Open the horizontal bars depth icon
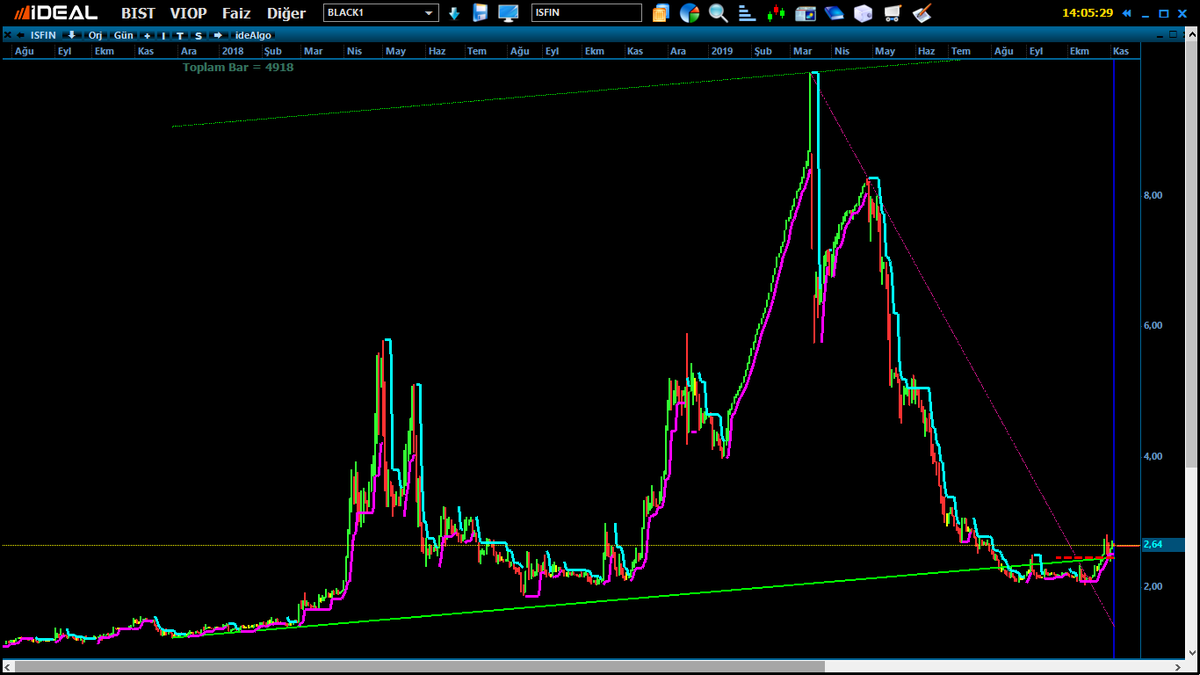Image resolution: width=1200 pixels, height=675 pixels. pos(747,13)
